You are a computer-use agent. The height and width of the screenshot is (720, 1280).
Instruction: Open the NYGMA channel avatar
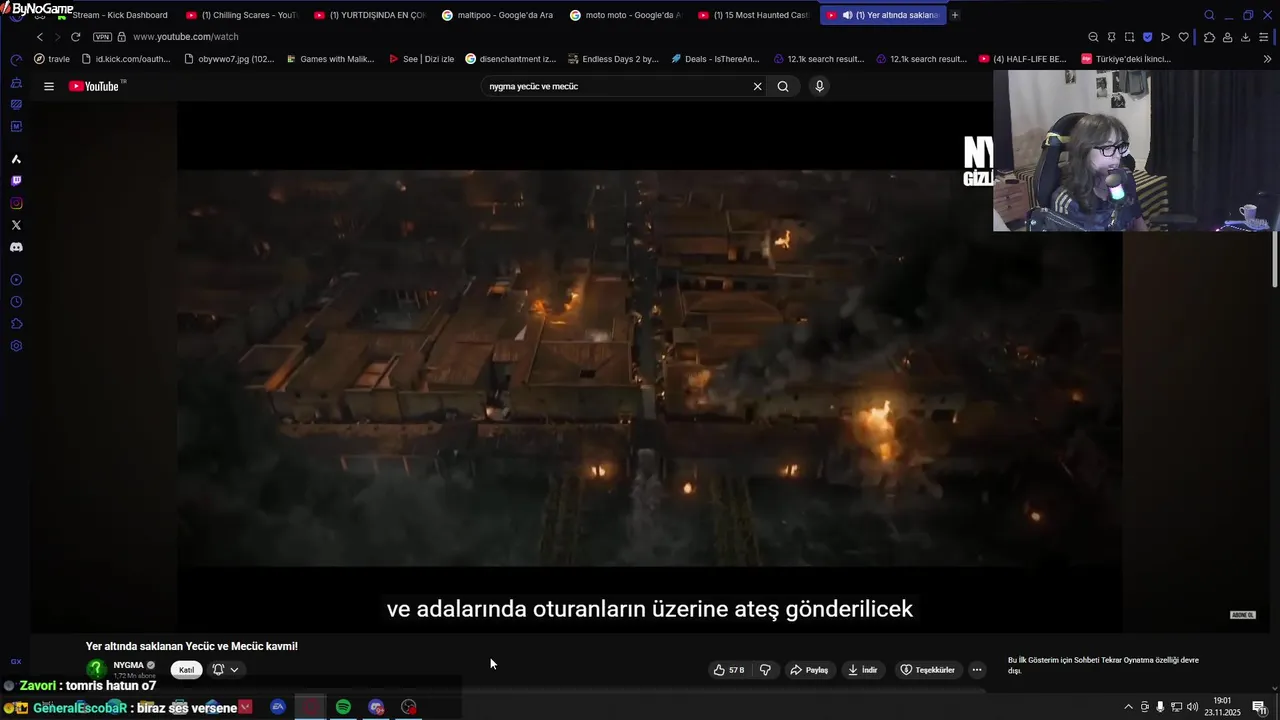tap(96, 669)
